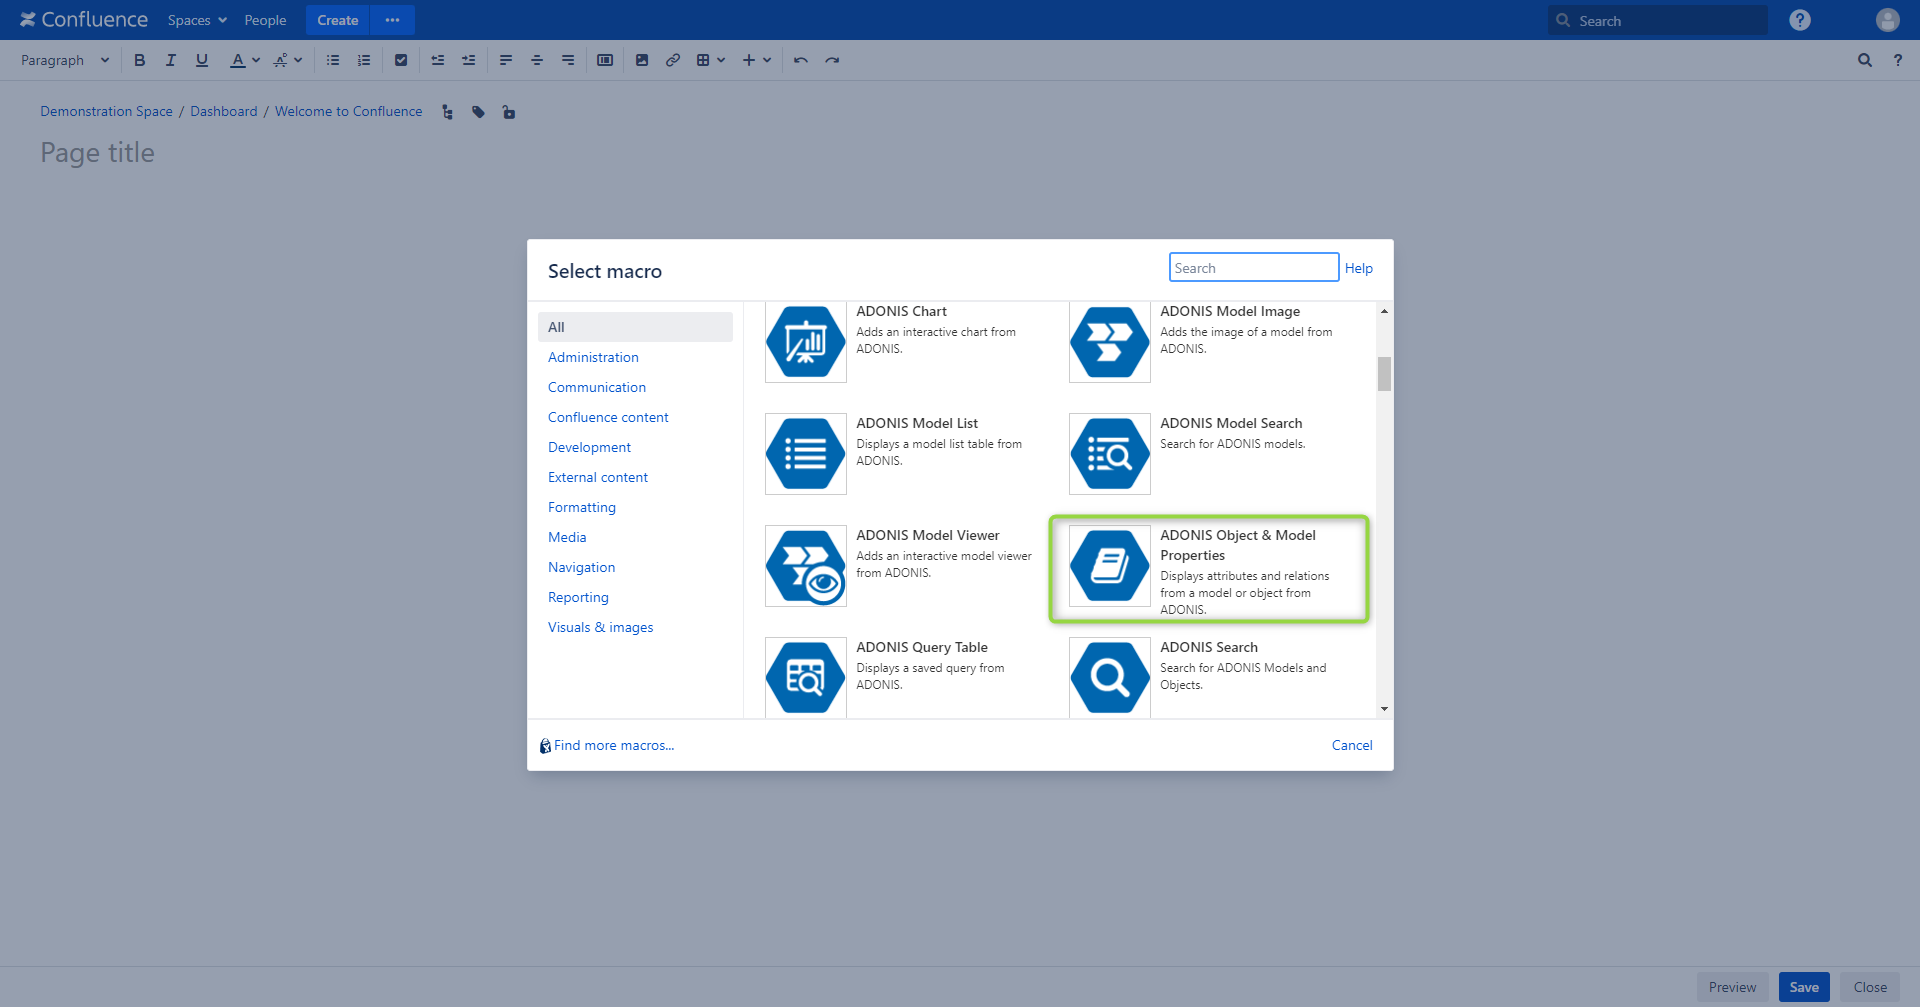Undo the last edit
1920x1007 pixels.
(801, 60)
